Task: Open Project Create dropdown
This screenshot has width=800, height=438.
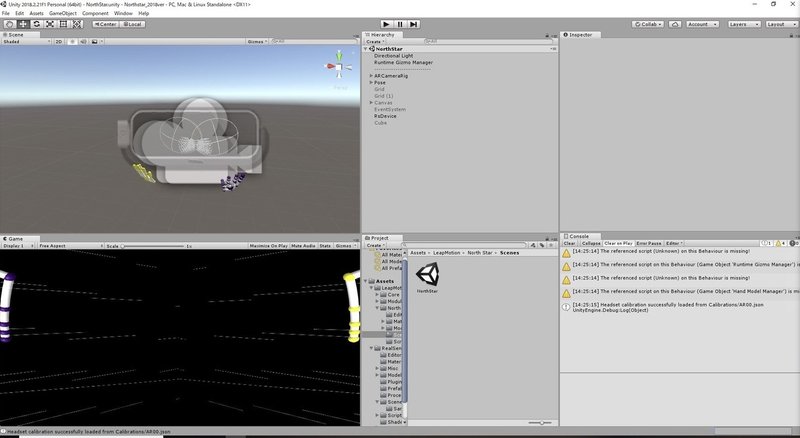Action: [x=374, y=245]
